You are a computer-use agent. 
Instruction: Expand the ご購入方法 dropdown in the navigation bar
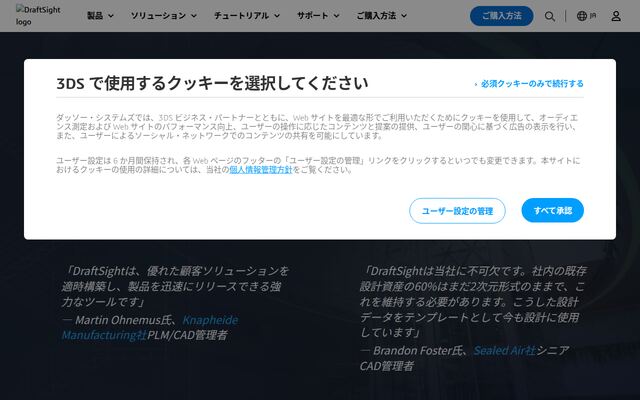(382, 16)
